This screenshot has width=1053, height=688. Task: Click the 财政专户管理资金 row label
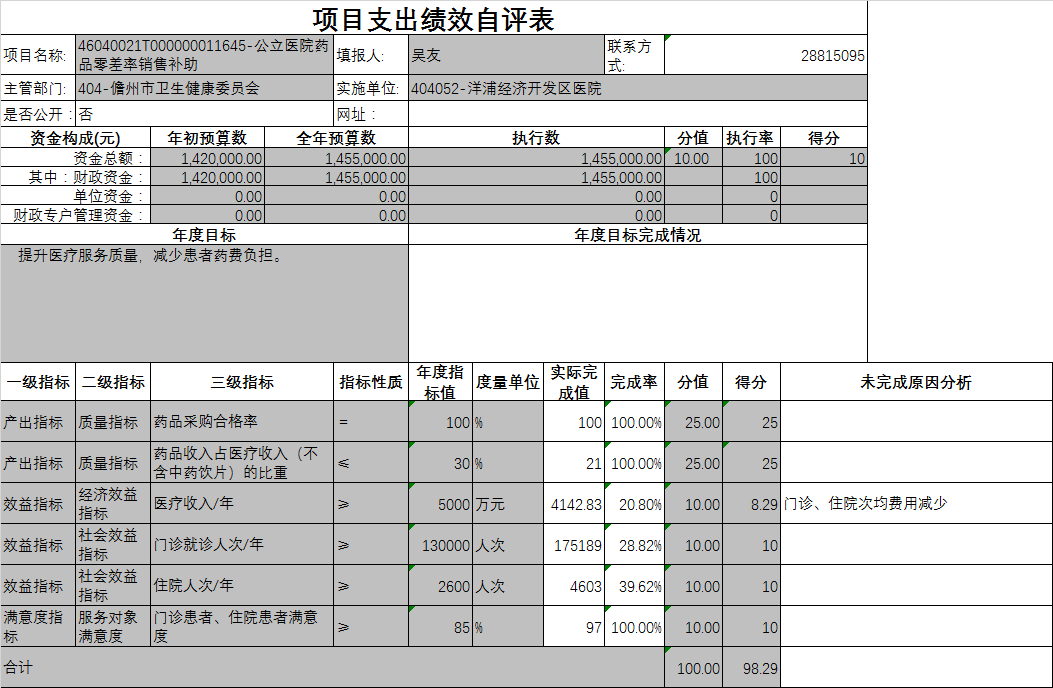[75, 215]
